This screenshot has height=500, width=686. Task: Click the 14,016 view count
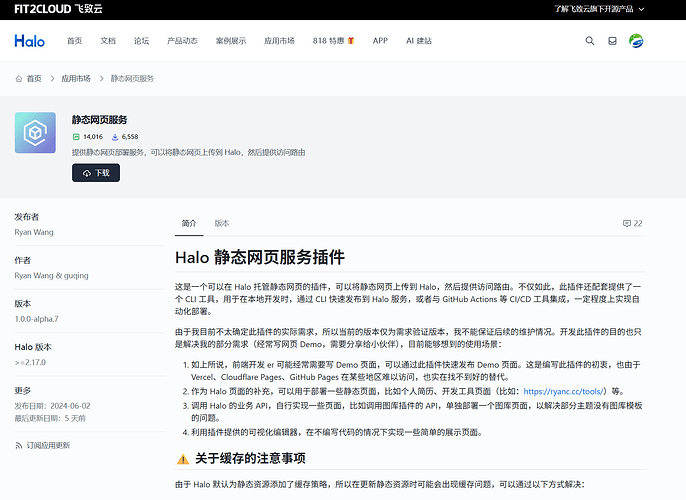point(93,137)
